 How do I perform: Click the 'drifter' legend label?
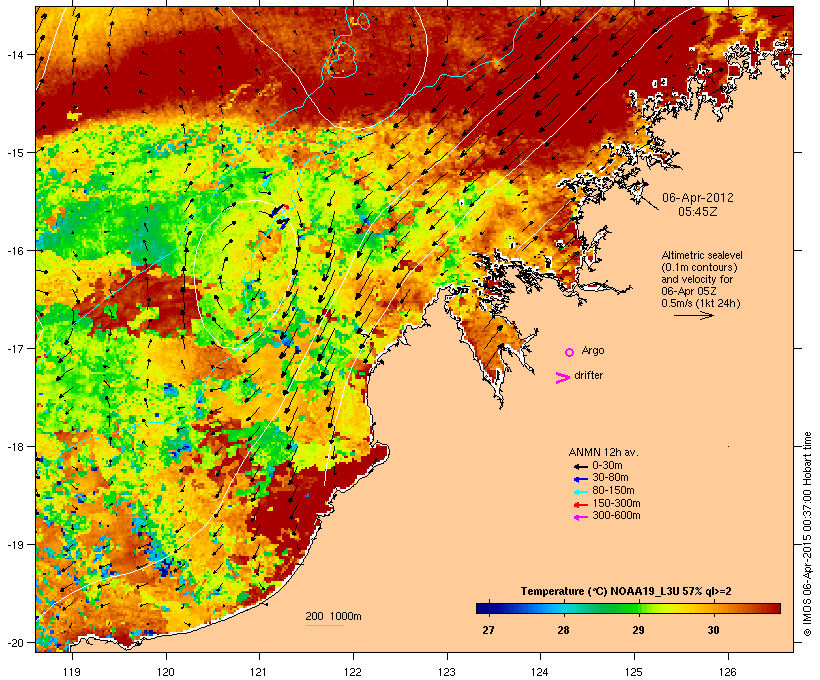[x=588, y=375]
